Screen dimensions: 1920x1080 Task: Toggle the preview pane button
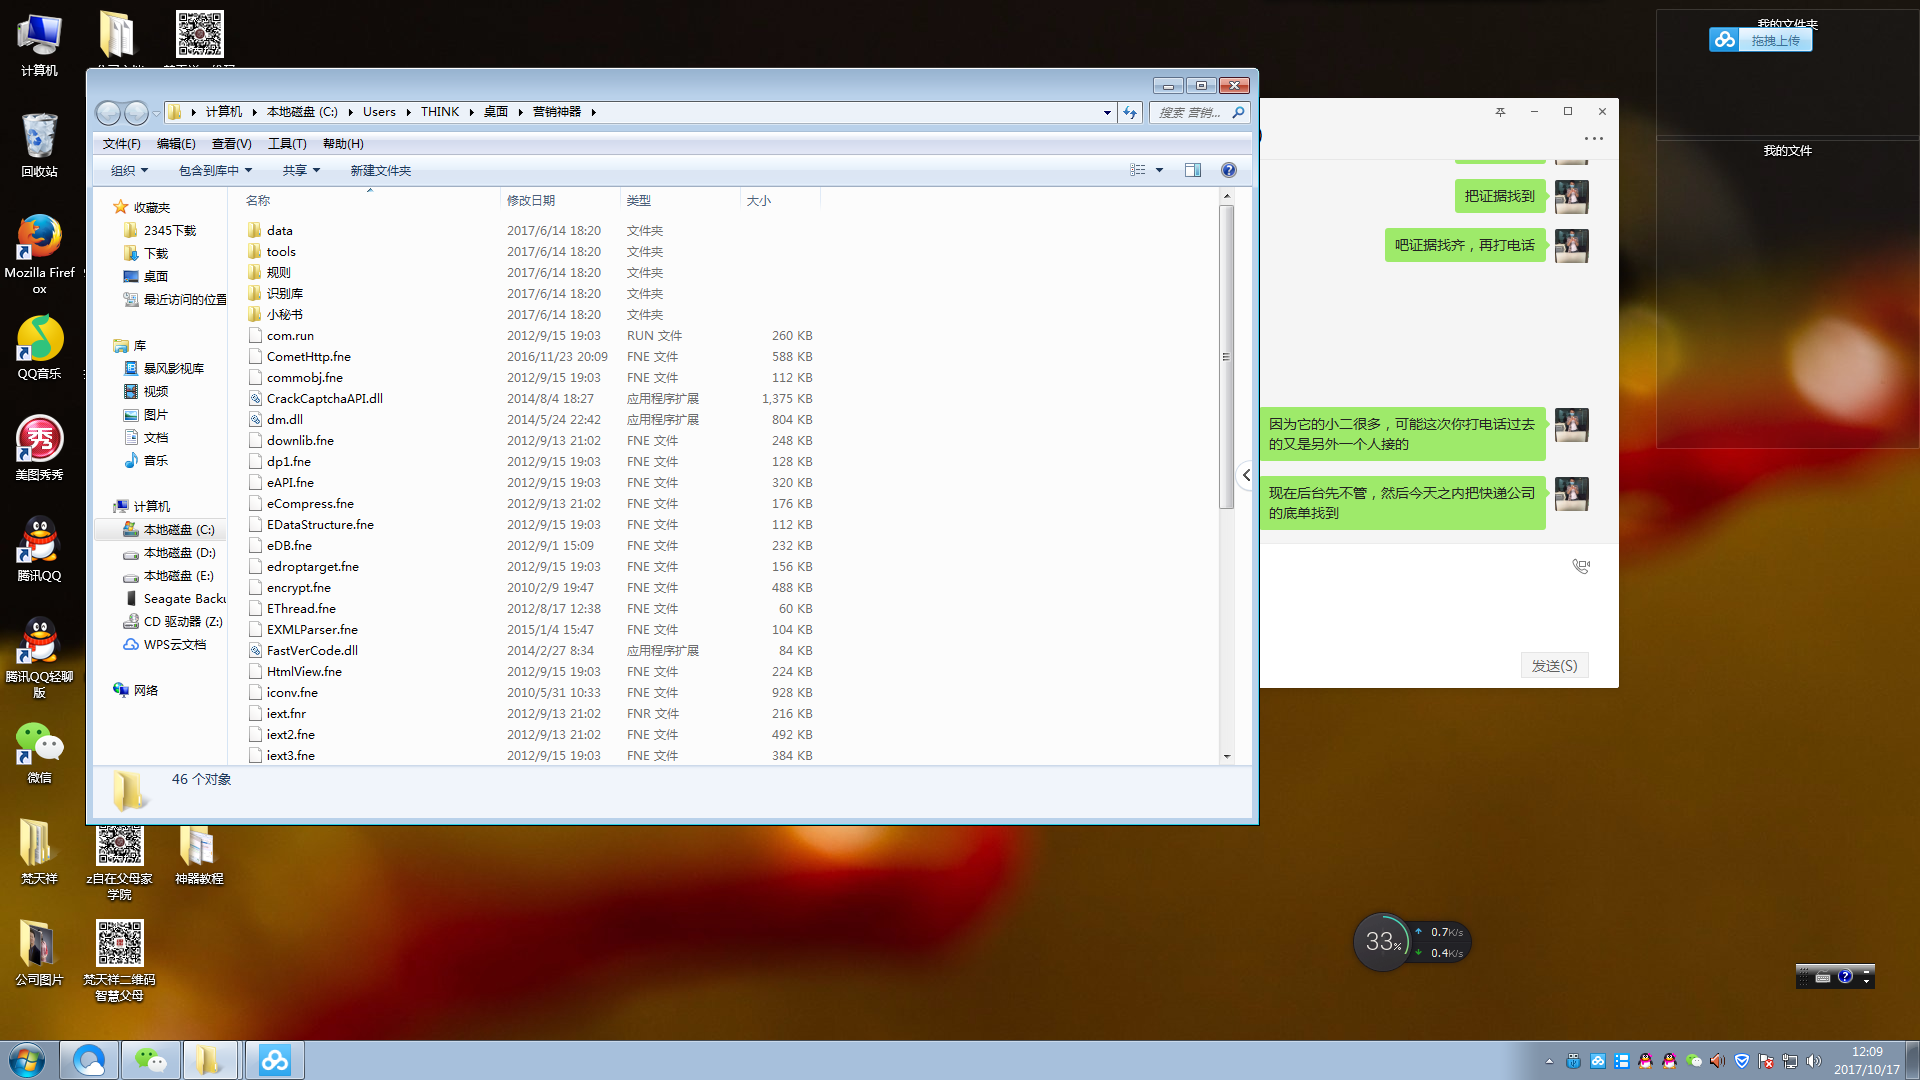pos(1192,170)
